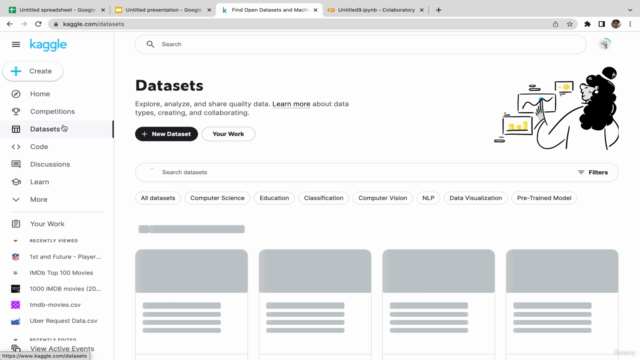The image size is (640, 360).
Task: Select the All datasets chip
Action: [158, 198]
